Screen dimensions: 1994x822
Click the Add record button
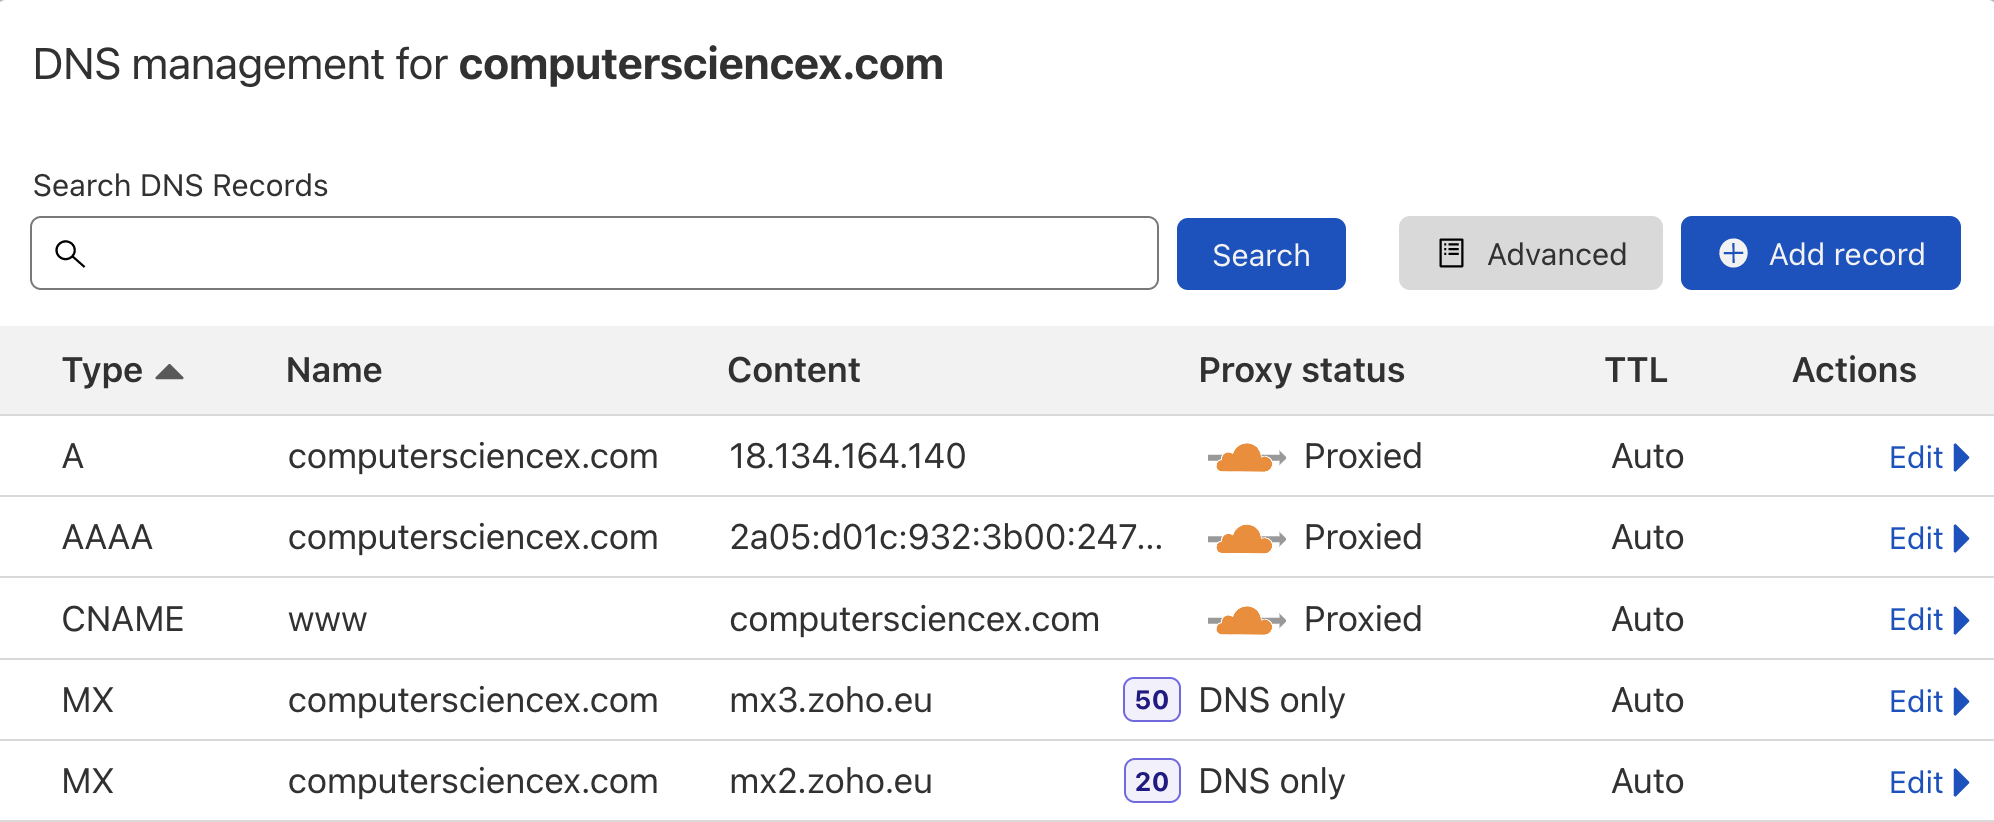[1820, 253]
